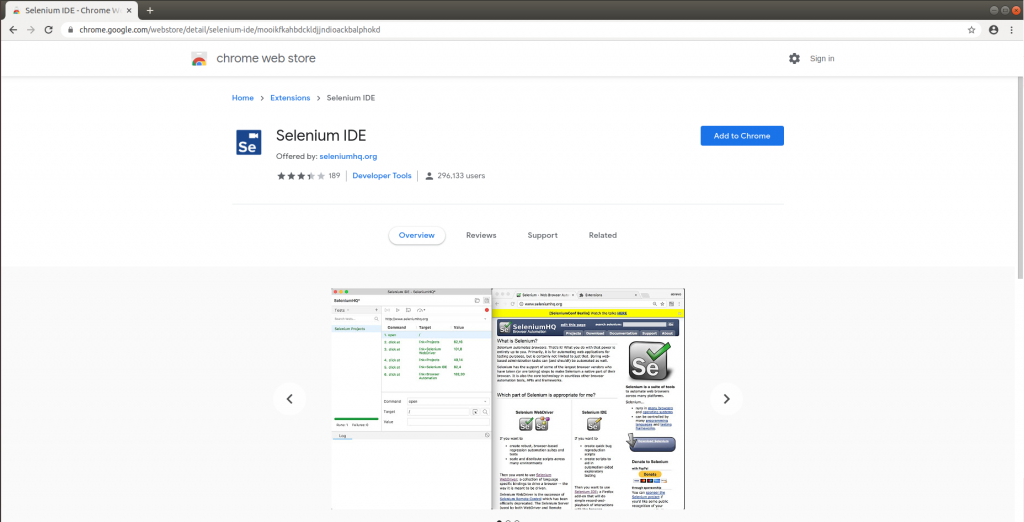
Task: Click the Add to Chrome button
Action: [741, 136]
